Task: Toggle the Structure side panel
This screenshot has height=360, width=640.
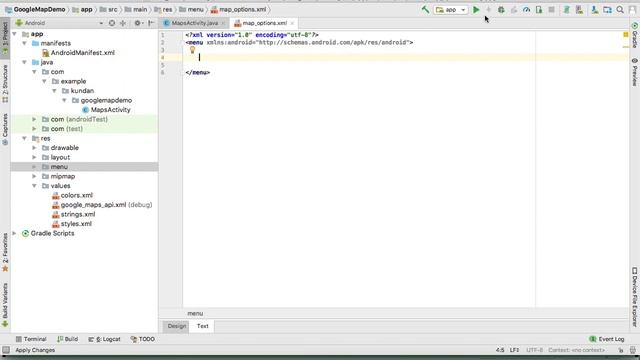Action: pos(5,84)
